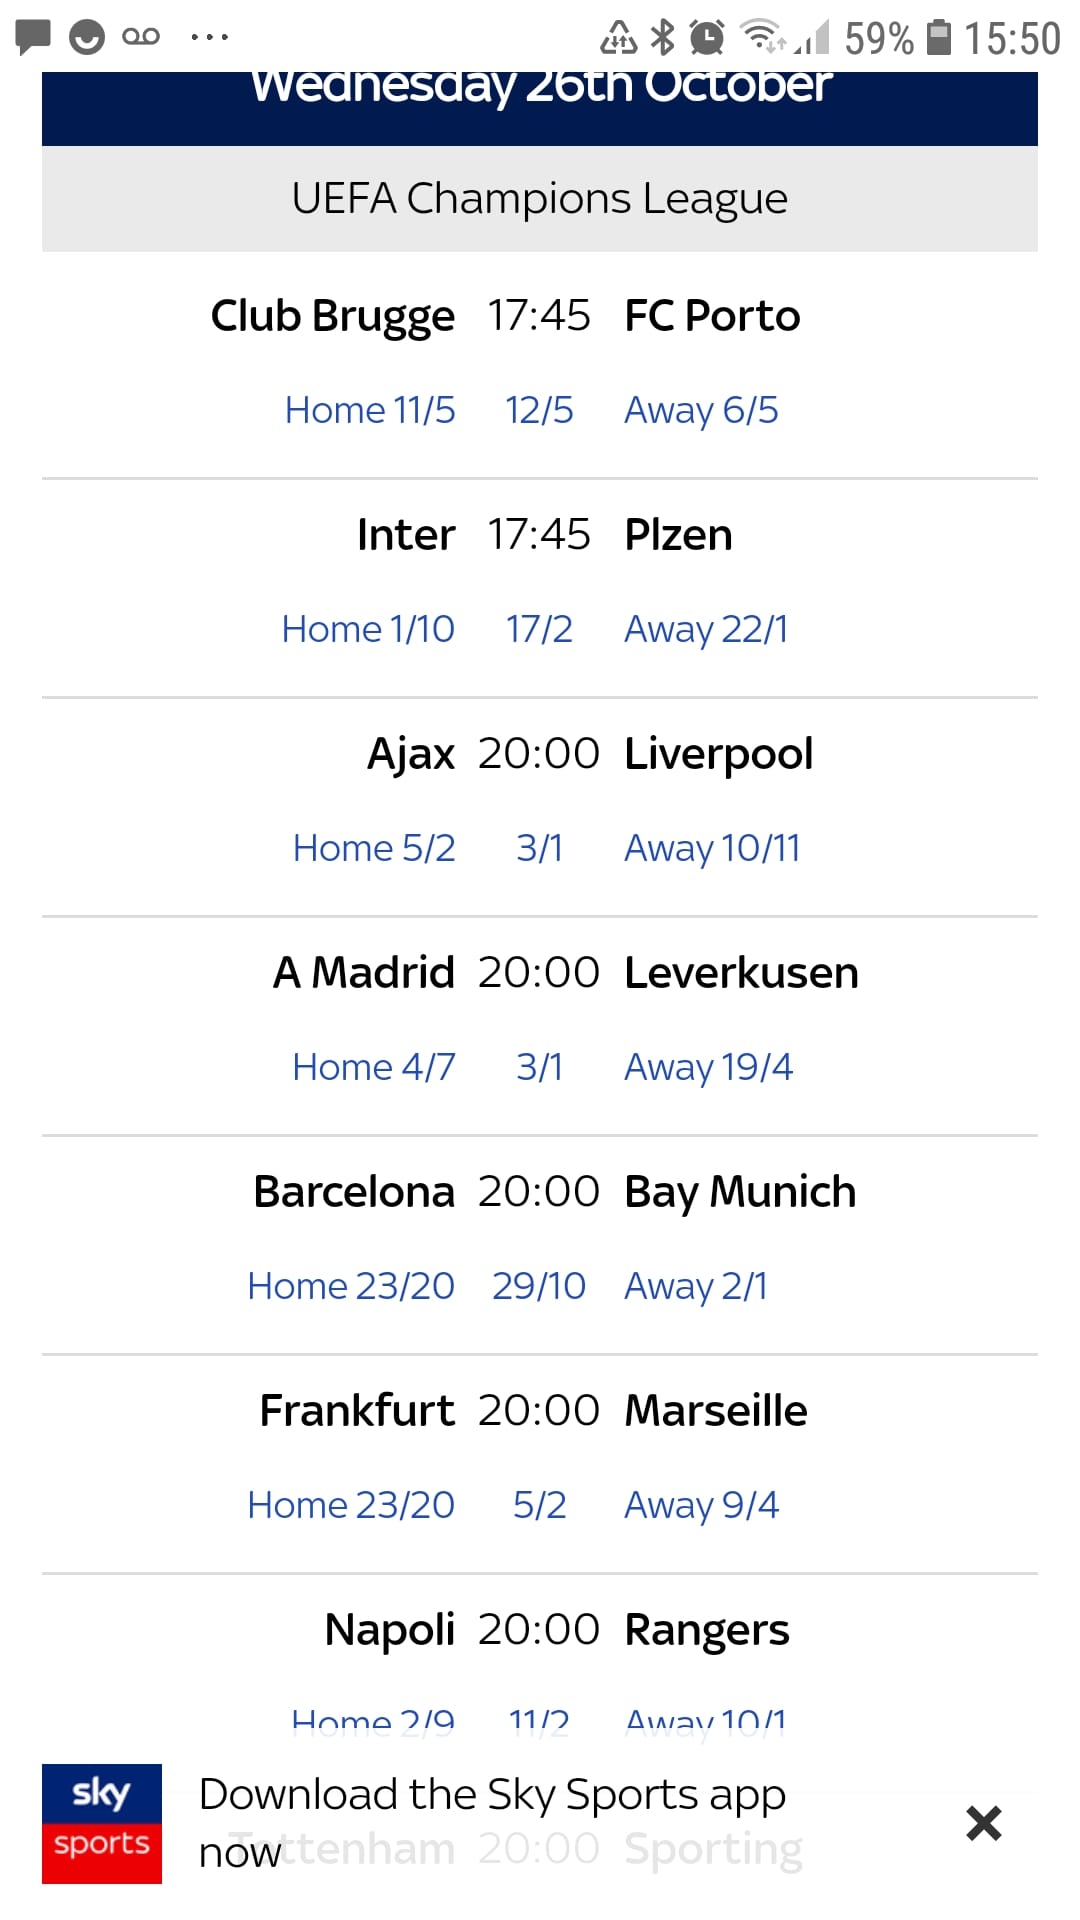1080x1920 pixels.
Task: Tap the Sky Sports app logo
Action: tap(101, 1823)
